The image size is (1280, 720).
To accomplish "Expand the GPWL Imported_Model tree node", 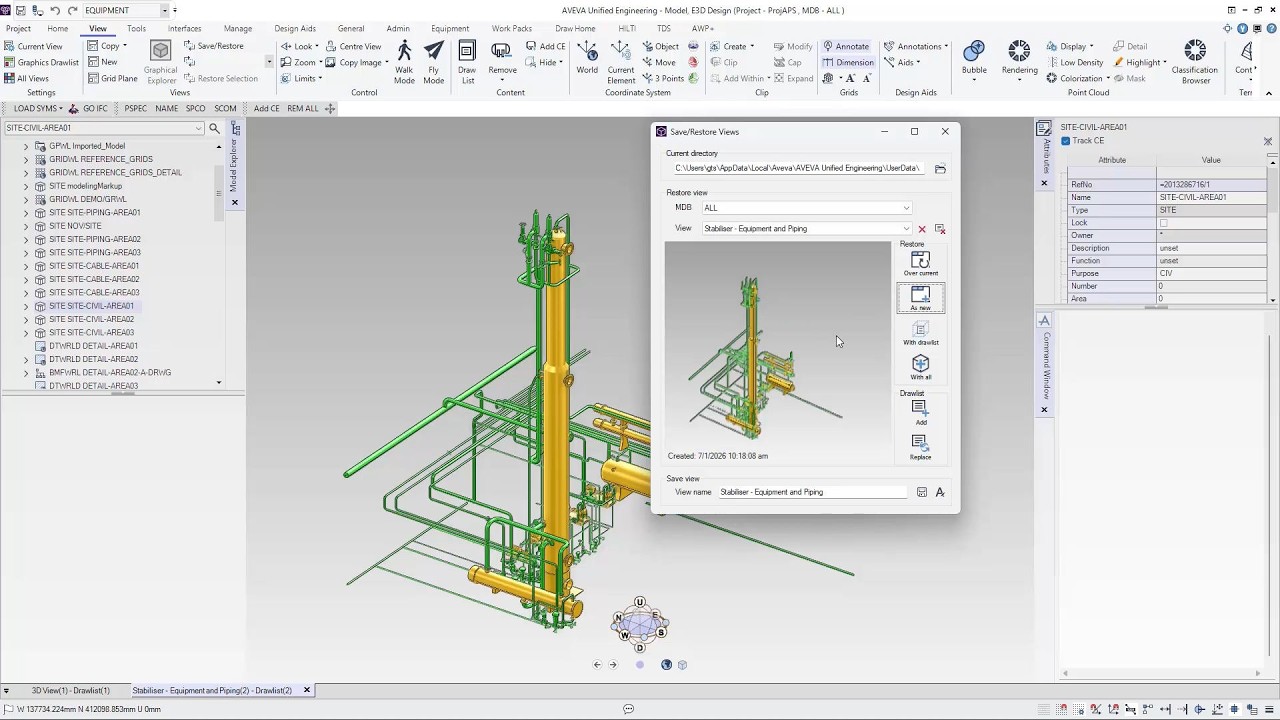I will click(x=26, y=146).
